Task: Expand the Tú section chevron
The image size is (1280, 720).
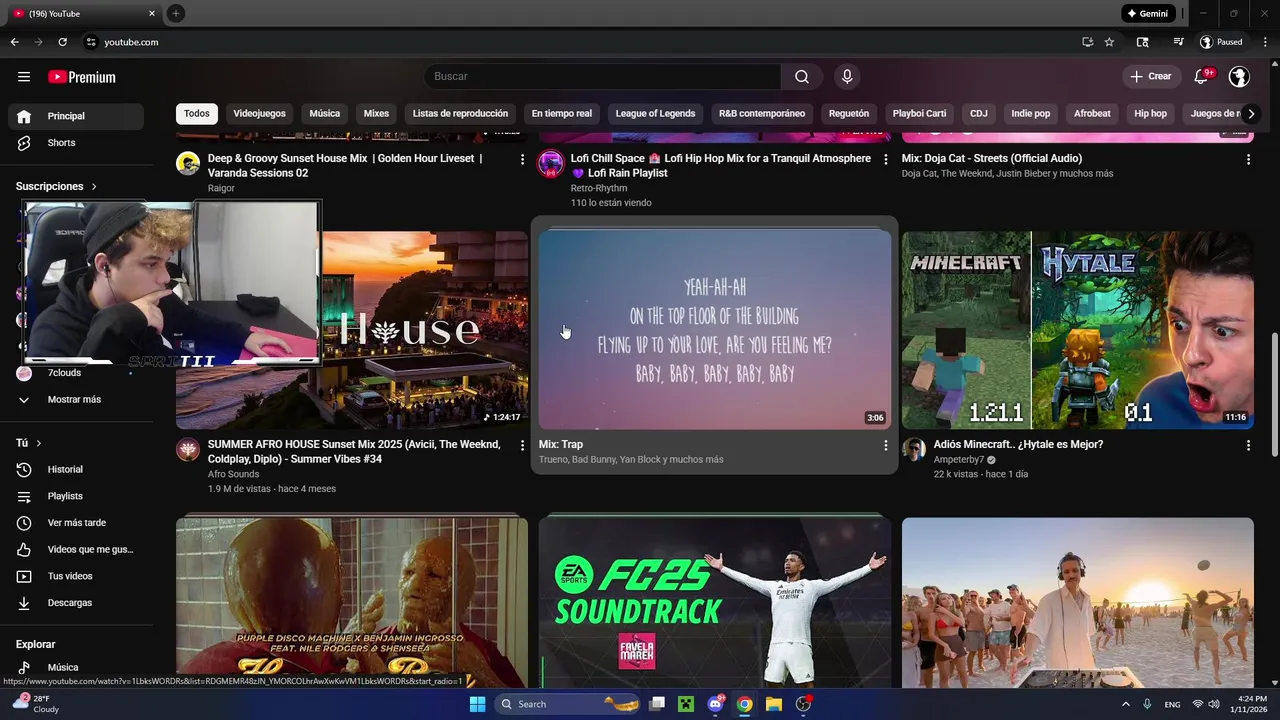Action: click(39, 443)
